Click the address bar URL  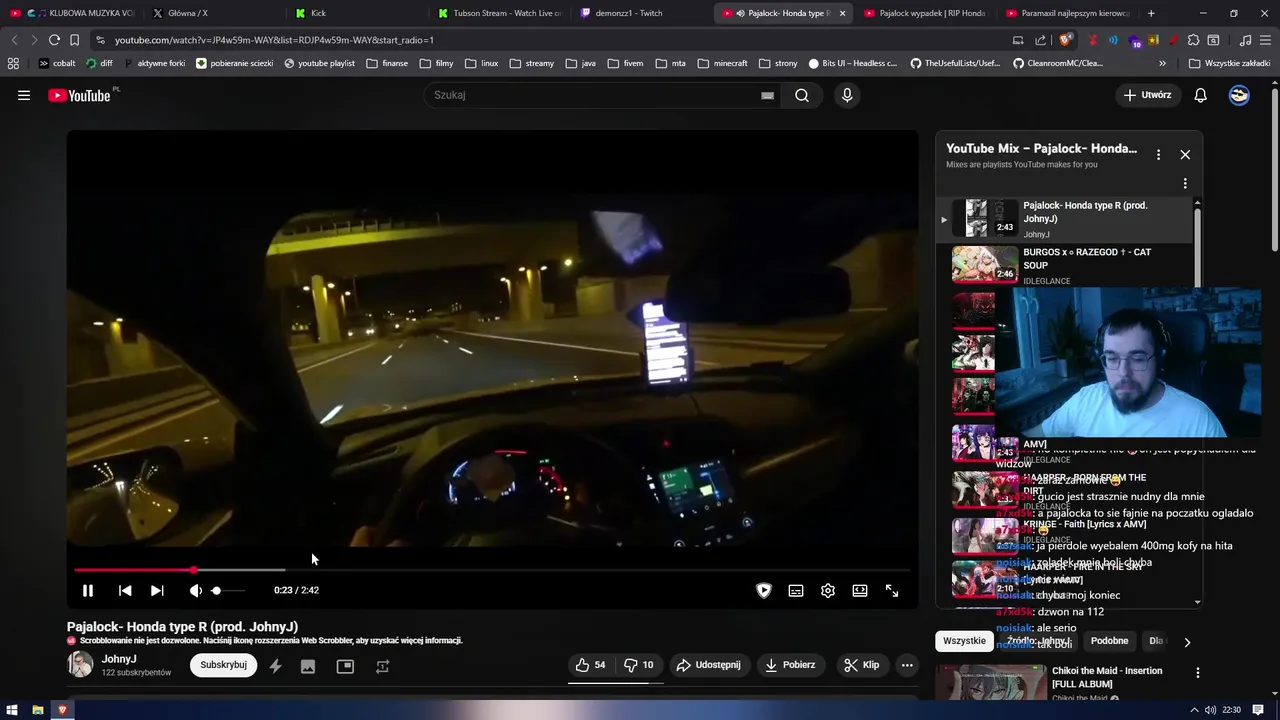[x=274, y=40]
